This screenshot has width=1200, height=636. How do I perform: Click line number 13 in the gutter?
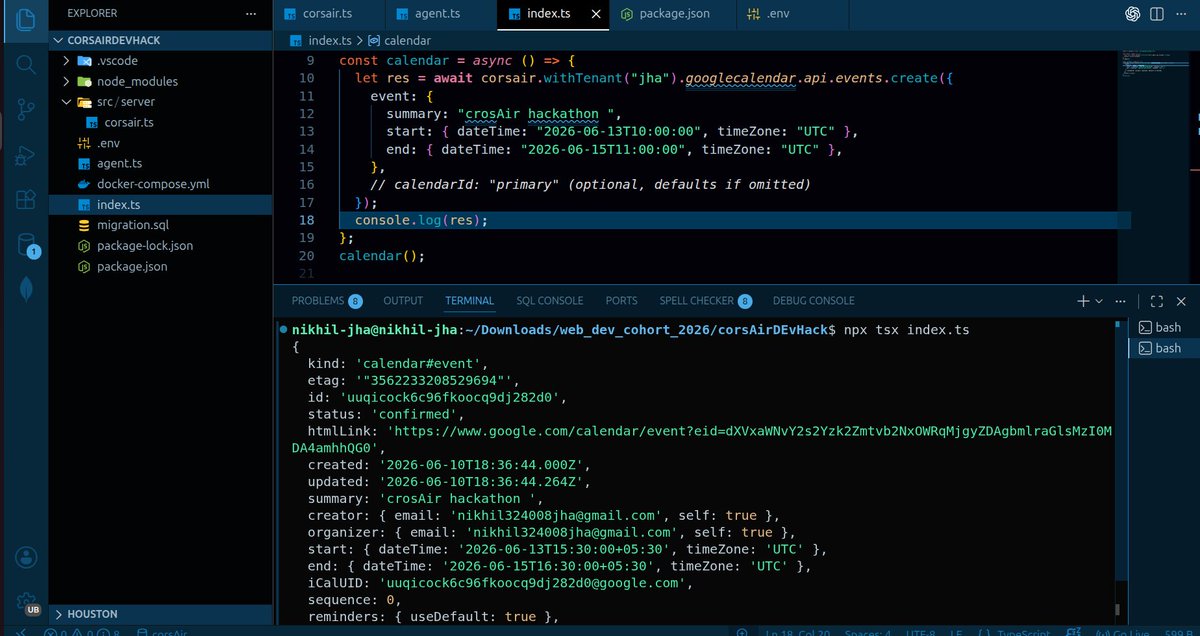[x=306, y=131]
